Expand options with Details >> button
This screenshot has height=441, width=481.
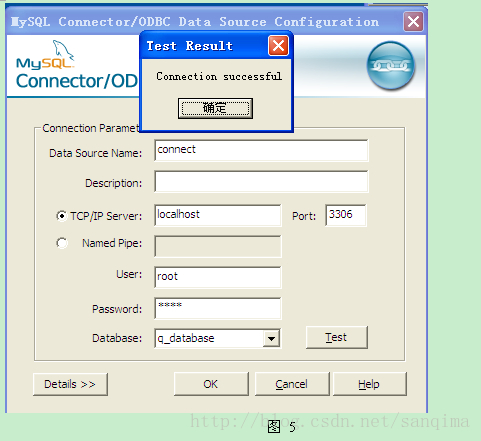(70, 384)
